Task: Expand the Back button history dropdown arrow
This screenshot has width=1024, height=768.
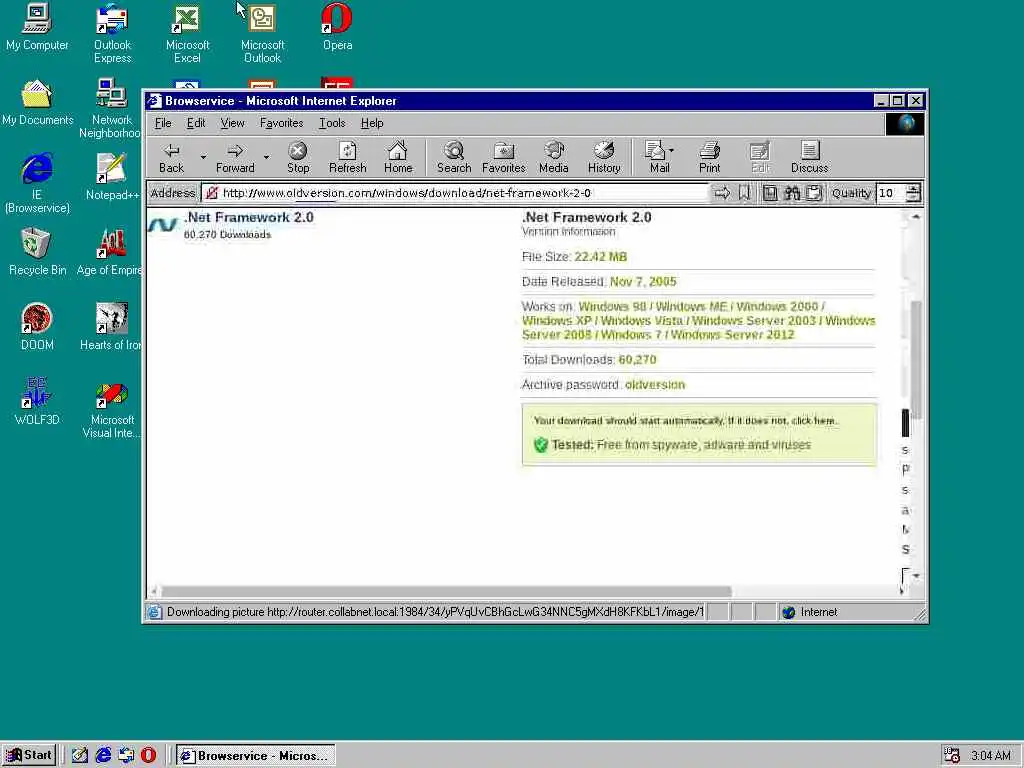Action: (x=203, y=157)
